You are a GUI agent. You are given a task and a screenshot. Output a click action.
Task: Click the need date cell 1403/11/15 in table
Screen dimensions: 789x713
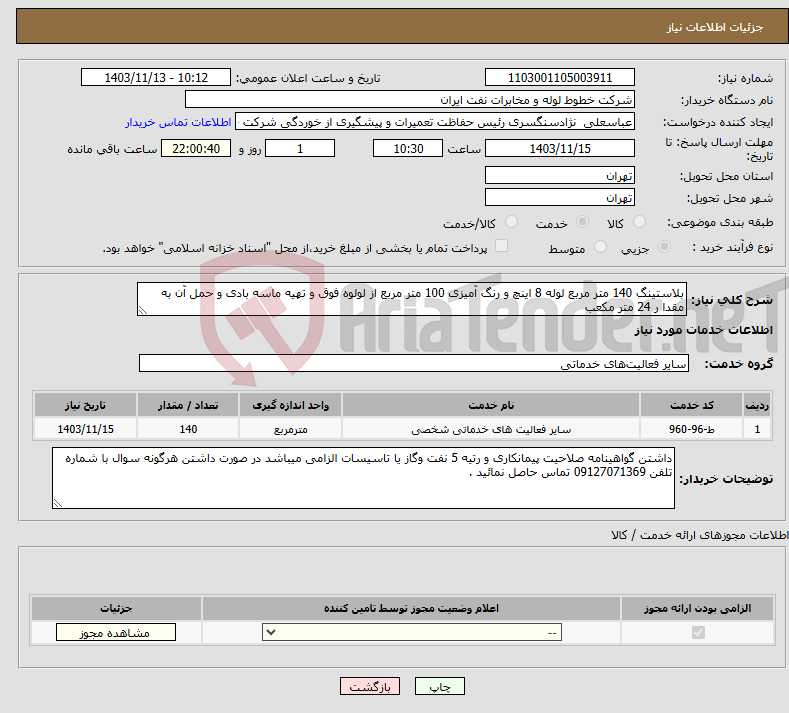point(85,429)
